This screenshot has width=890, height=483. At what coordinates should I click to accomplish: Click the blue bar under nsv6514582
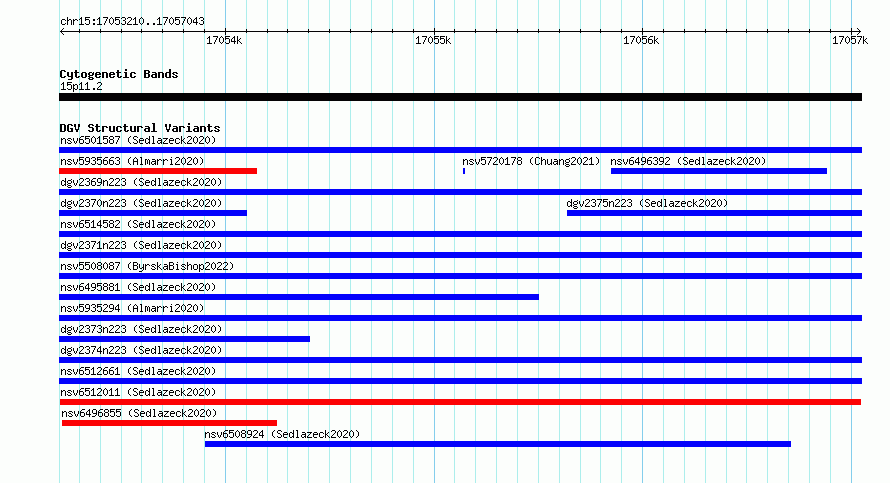(460, 234)
